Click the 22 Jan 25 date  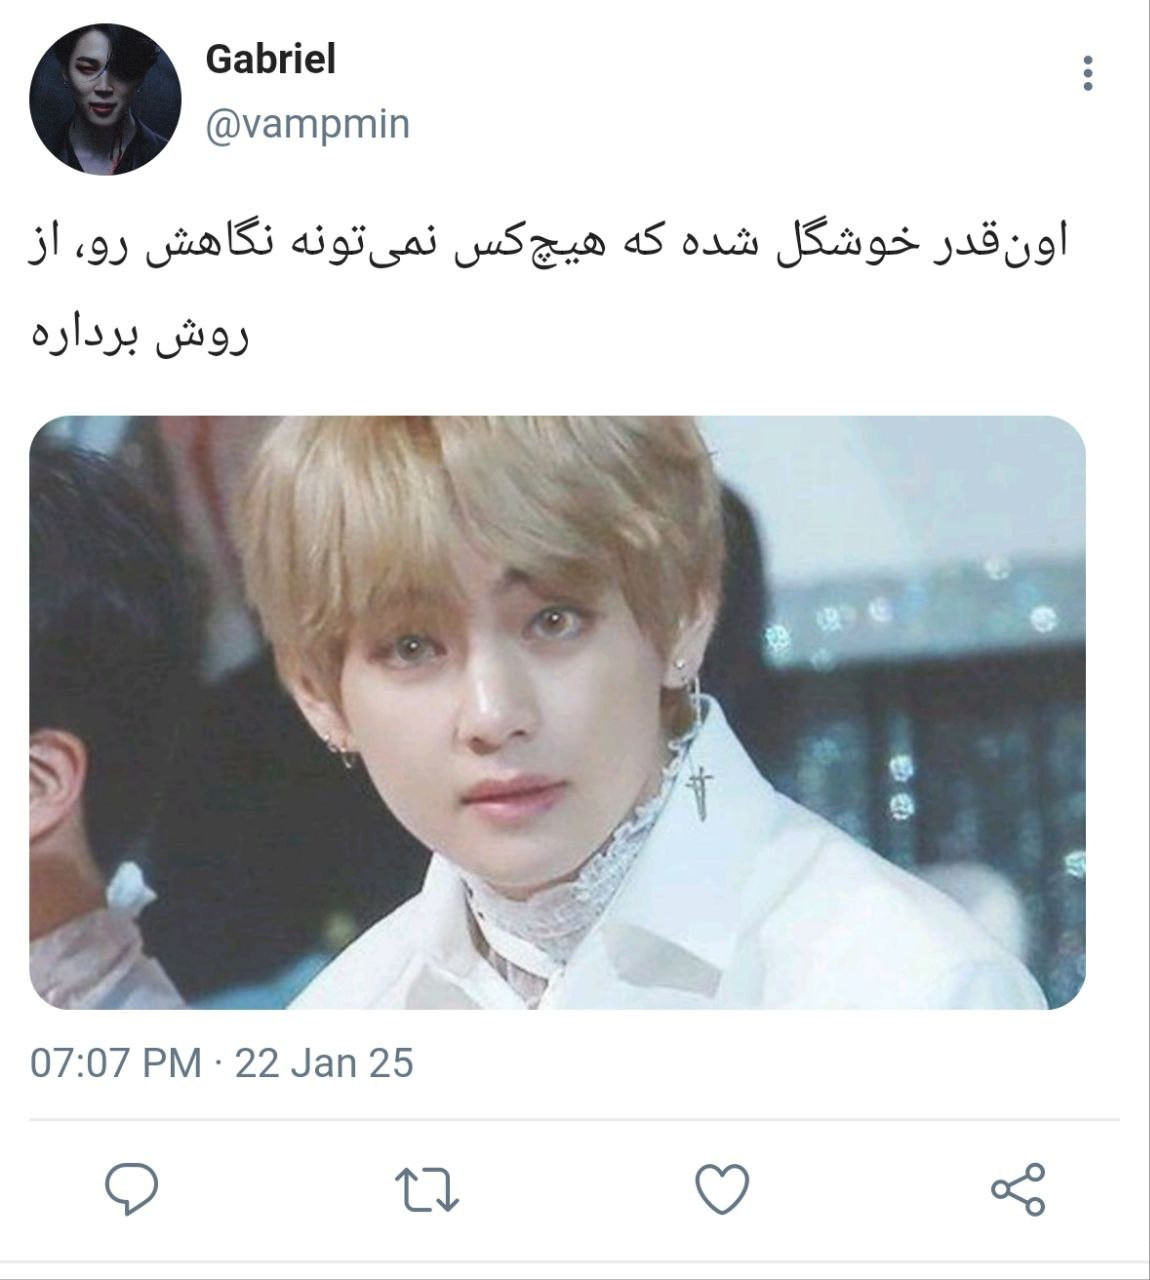pos(324,1063)
